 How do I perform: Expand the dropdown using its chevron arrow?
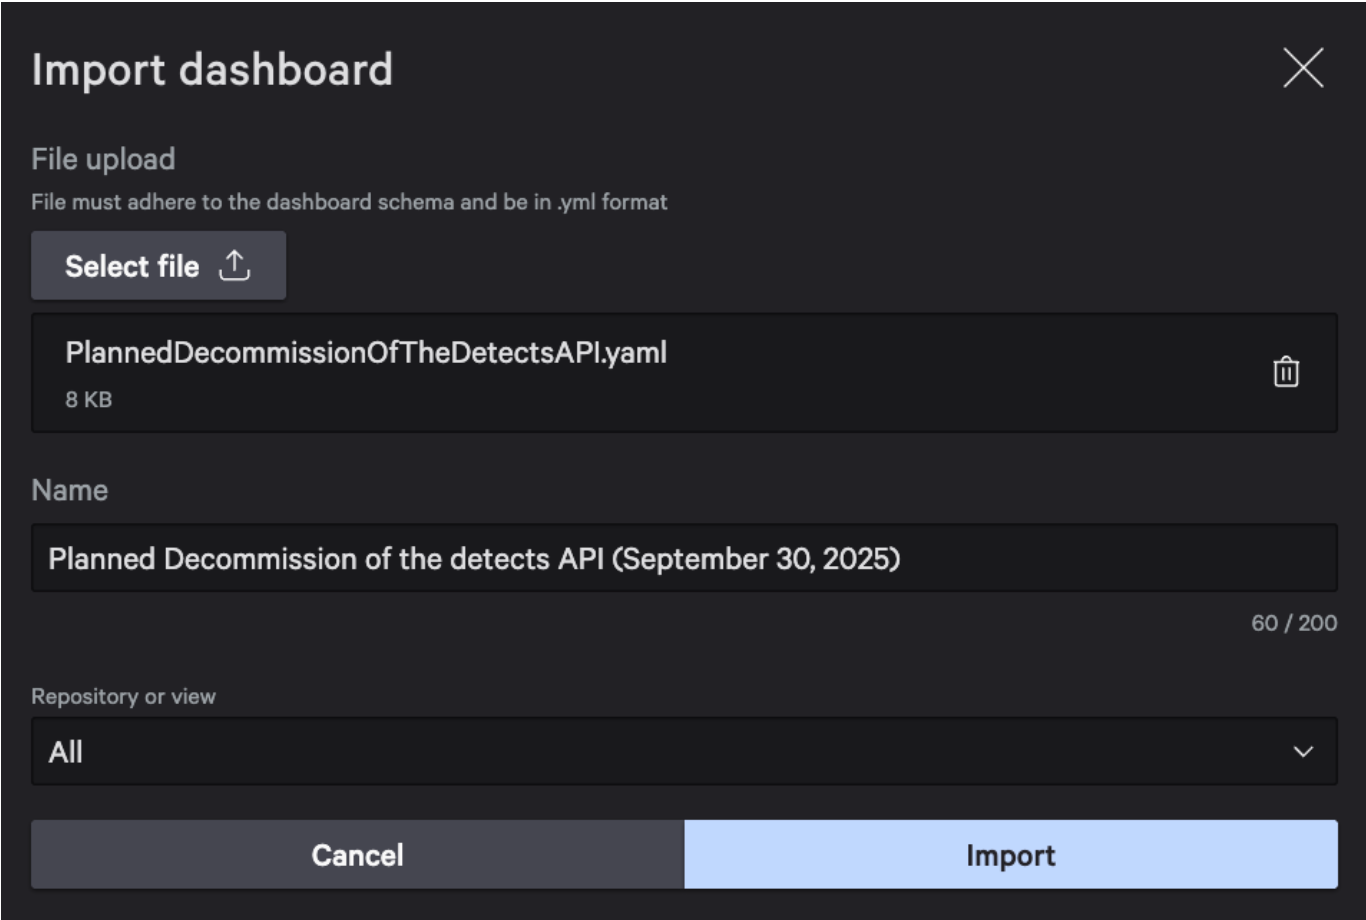[1303, 752]
